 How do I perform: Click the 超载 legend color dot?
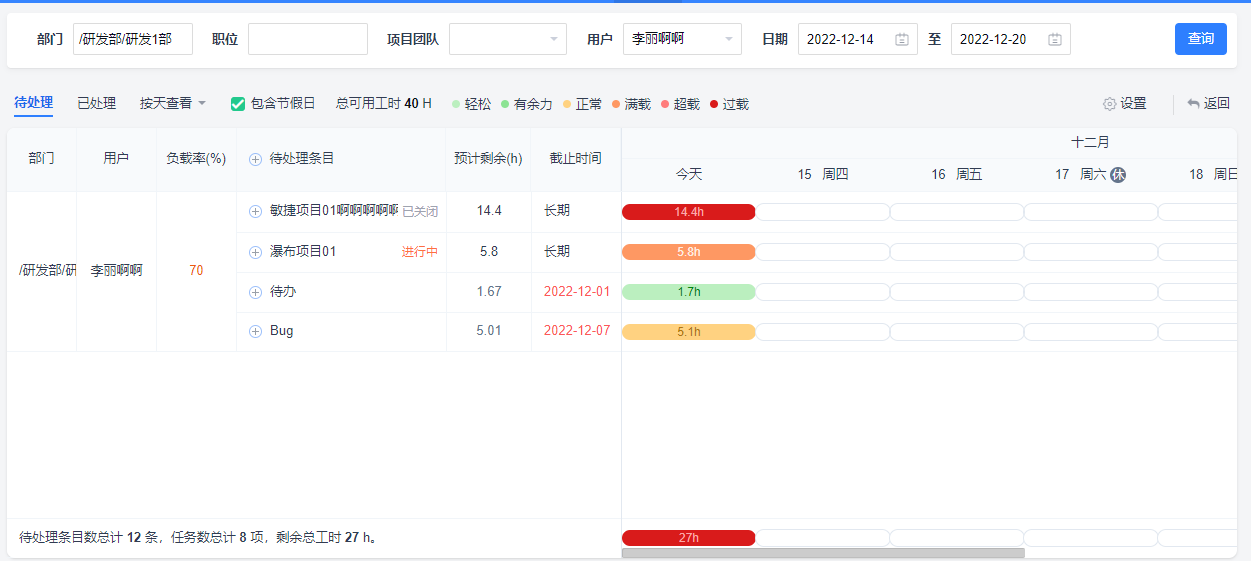[665, 104]
